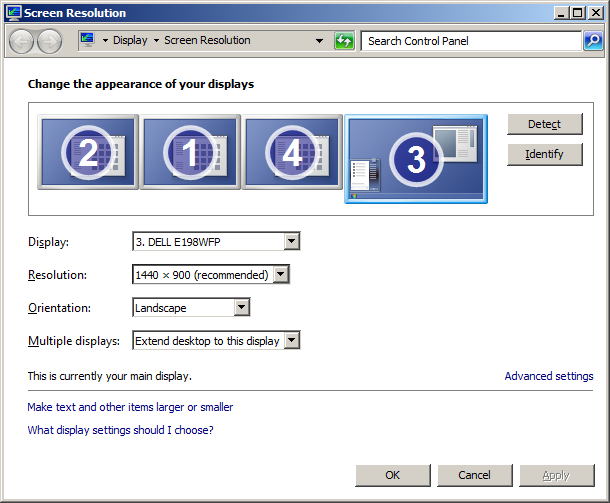Refresh the address bar
The width and height of the screenshot is (610, 503).
[344, 41]
